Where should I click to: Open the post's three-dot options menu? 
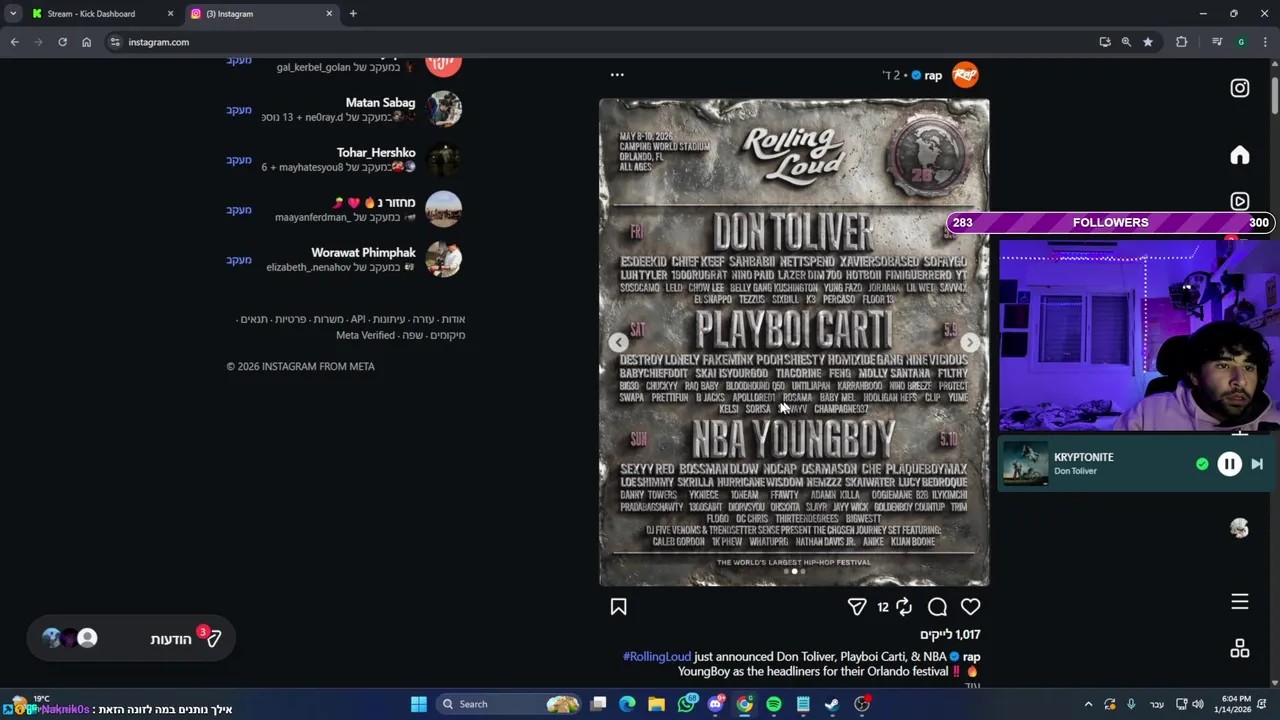(x=617, y=75)
